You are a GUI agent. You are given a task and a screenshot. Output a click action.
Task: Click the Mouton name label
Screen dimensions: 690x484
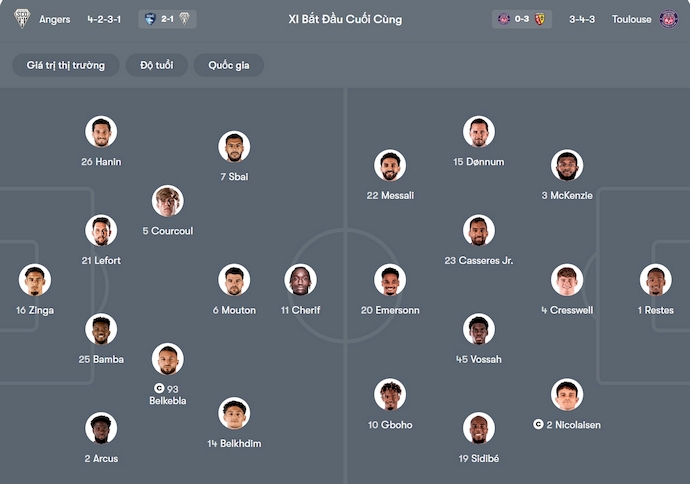[234, 310]
